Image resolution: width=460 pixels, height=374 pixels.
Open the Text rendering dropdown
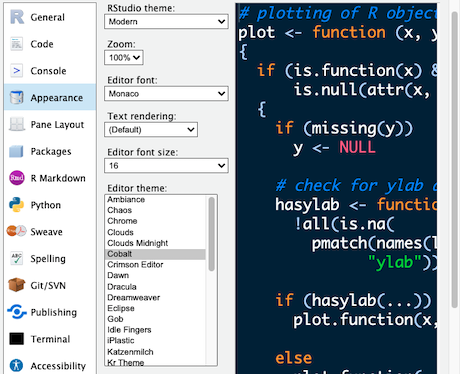[x=151, y=130]
